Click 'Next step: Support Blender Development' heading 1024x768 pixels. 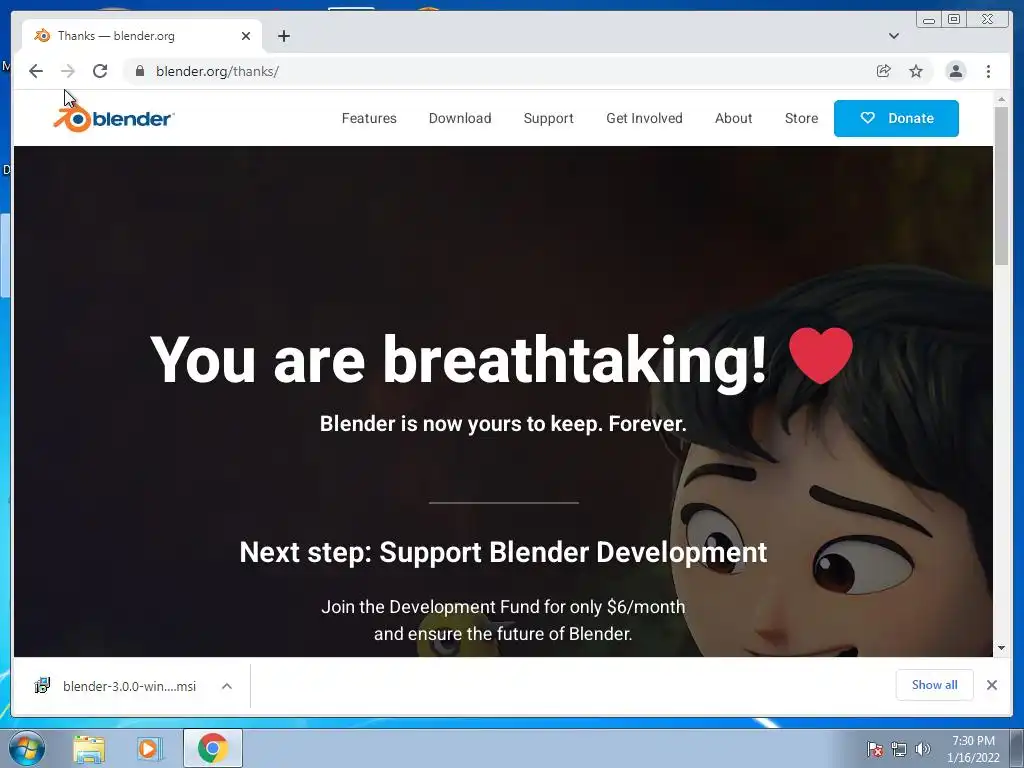click(x=503, y=552)
